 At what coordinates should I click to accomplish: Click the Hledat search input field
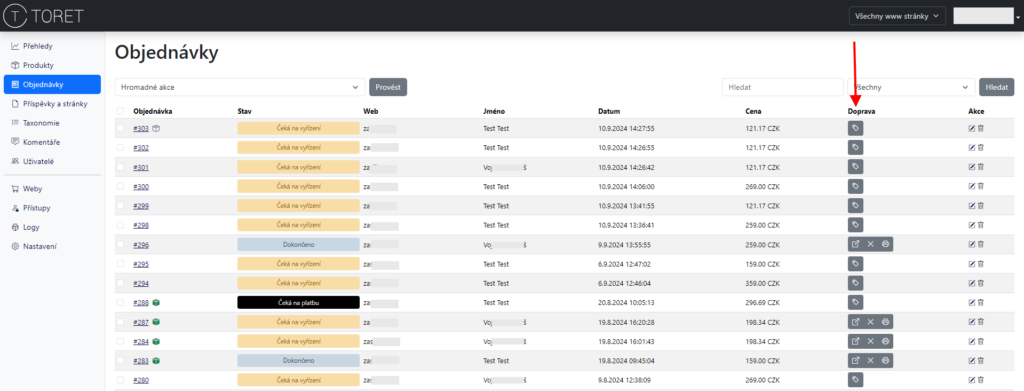click(x=782, y=87)
